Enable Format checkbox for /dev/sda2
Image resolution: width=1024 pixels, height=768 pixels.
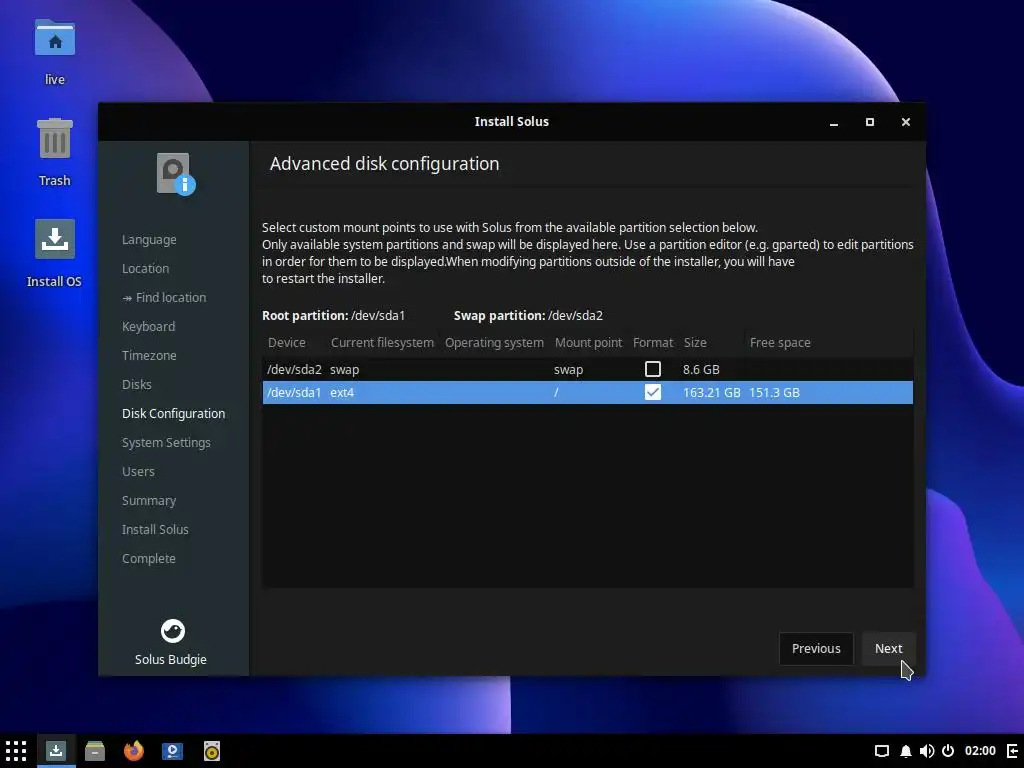(x=652, y=369)
